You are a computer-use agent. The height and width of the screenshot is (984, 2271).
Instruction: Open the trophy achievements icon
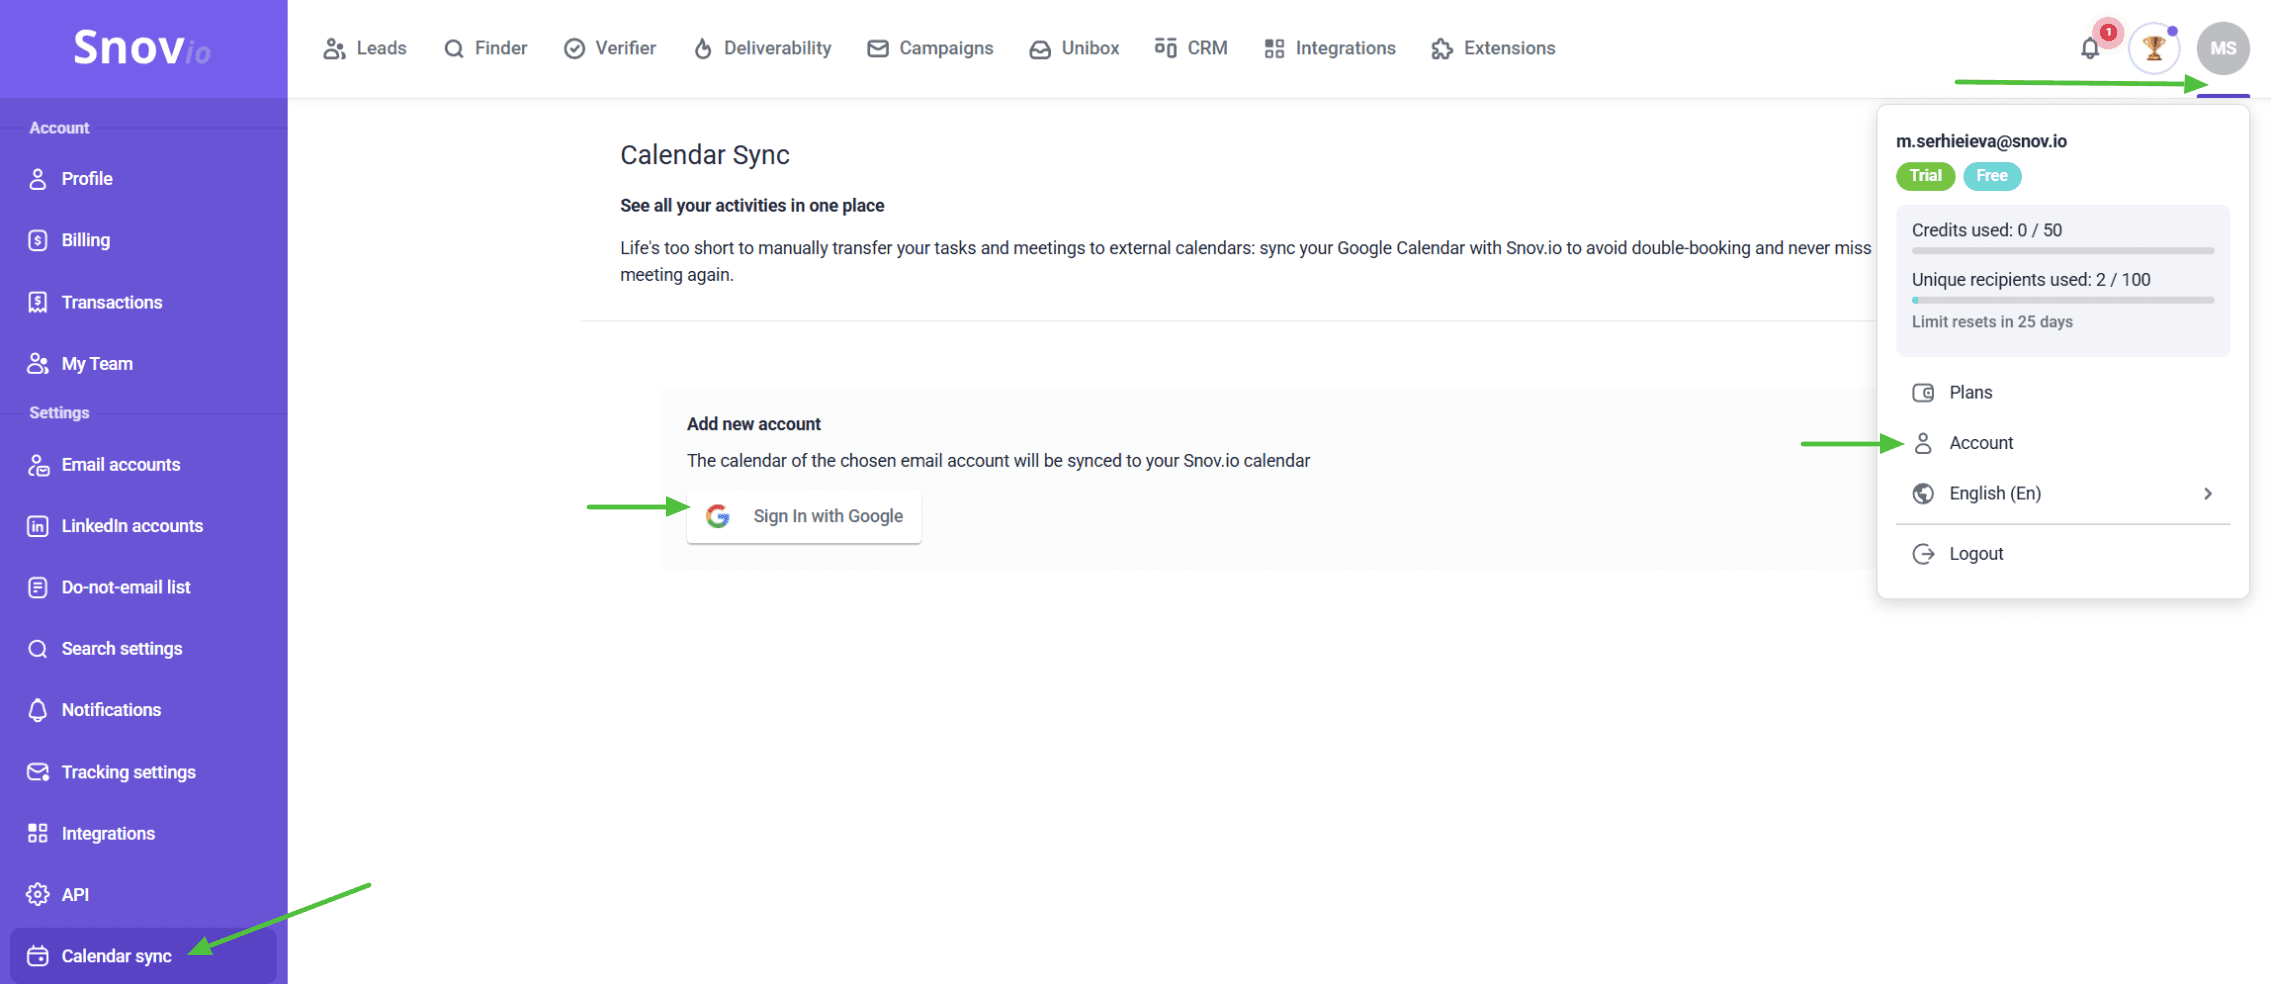[x=2154, y=48]
